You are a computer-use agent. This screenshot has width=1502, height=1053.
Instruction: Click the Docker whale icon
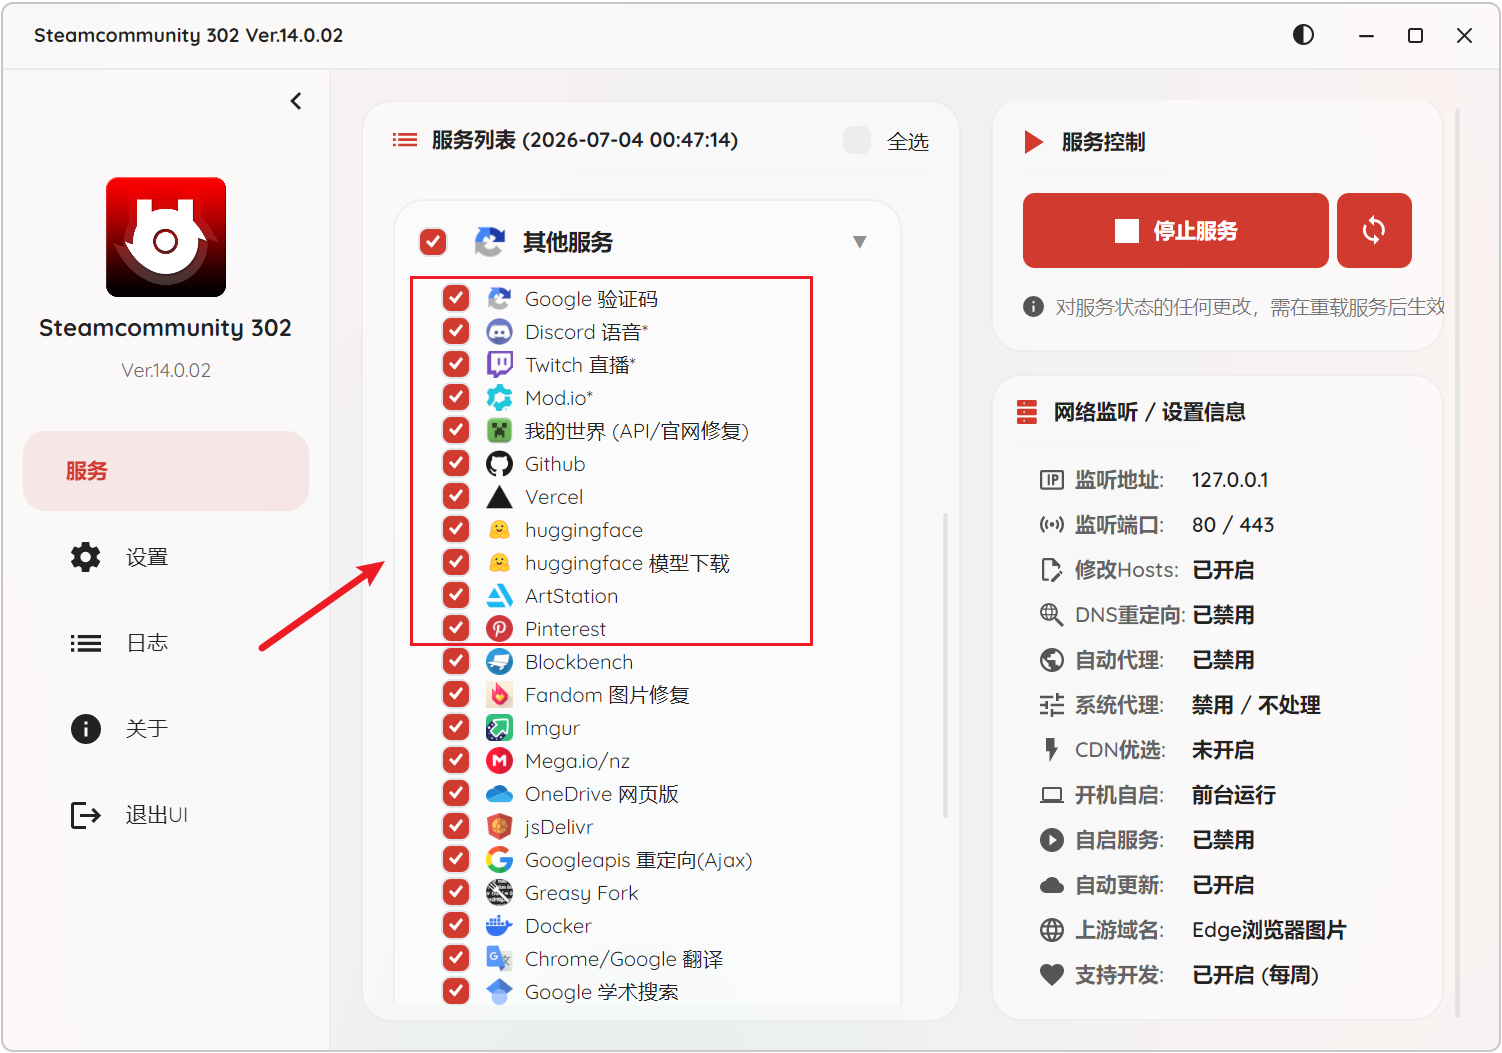(499, 925)
